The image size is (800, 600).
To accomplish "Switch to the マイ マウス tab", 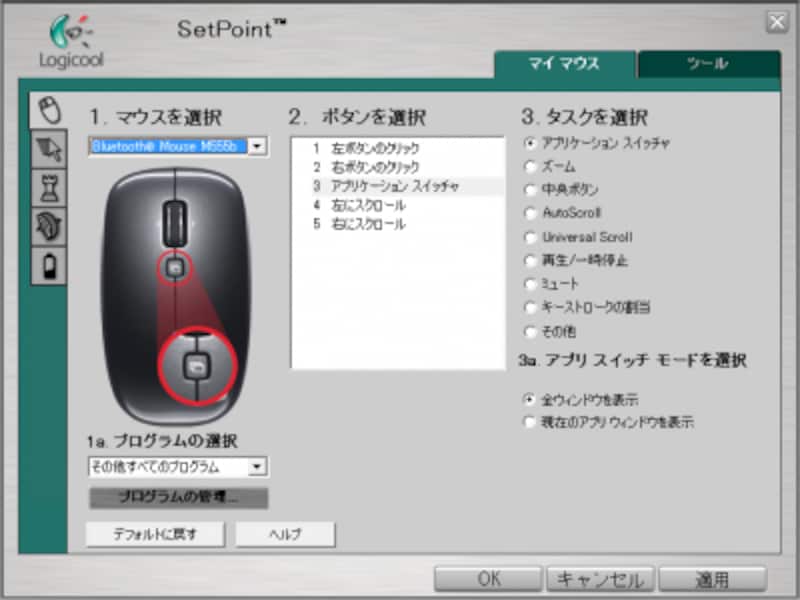I will [565, 64].
